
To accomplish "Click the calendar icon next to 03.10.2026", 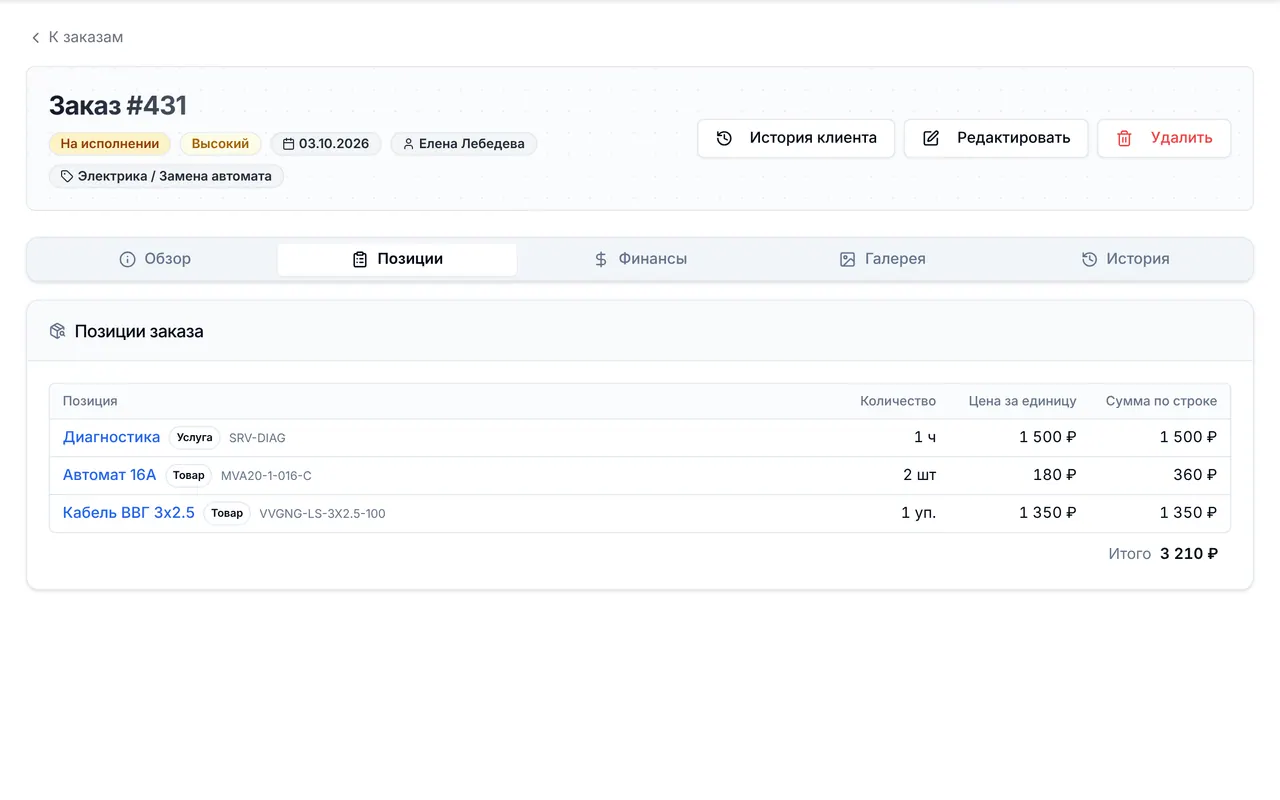I will pyautogui.click(x=288, y=144).
